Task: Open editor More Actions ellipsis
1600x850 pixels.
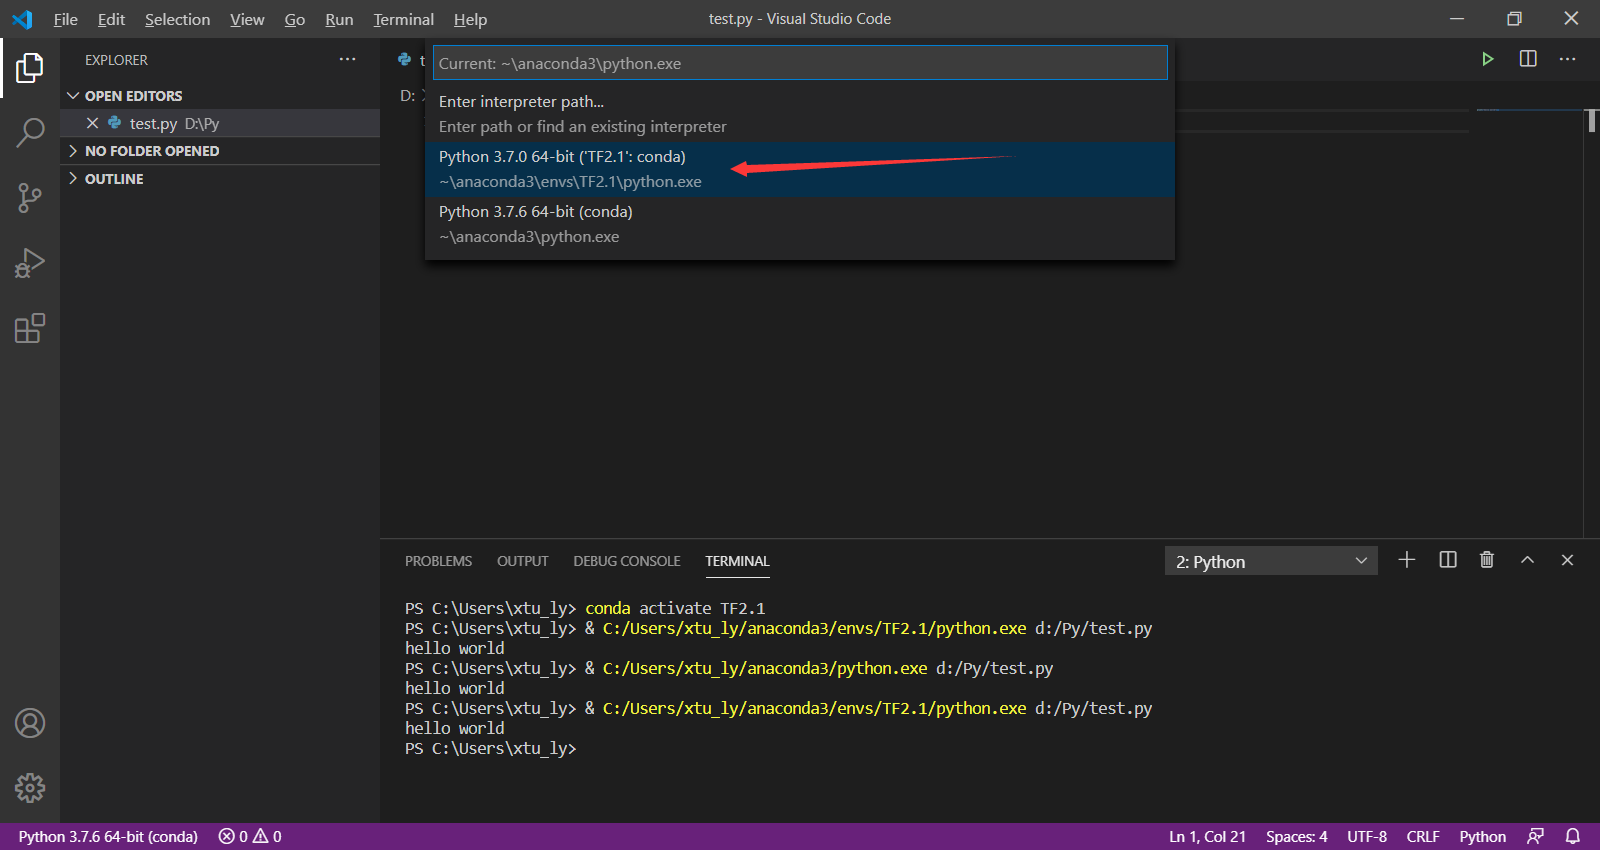Action: point(1567,59)
